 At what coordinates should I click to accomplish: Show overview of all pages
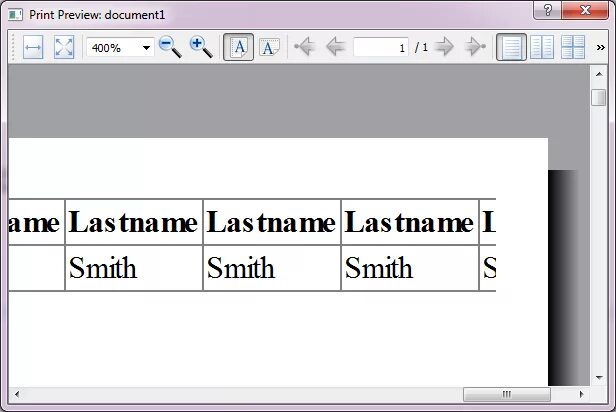[x=573, y=48]
